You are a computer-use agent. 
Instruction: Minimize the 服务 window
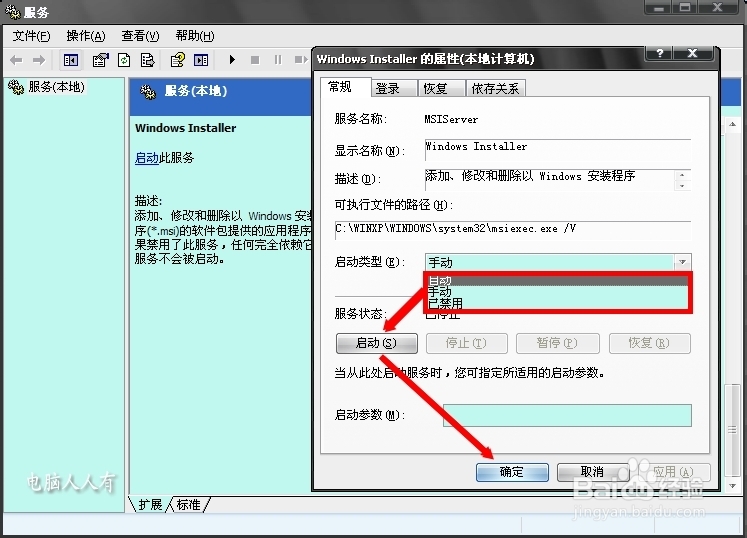click(x=659, y=8)
